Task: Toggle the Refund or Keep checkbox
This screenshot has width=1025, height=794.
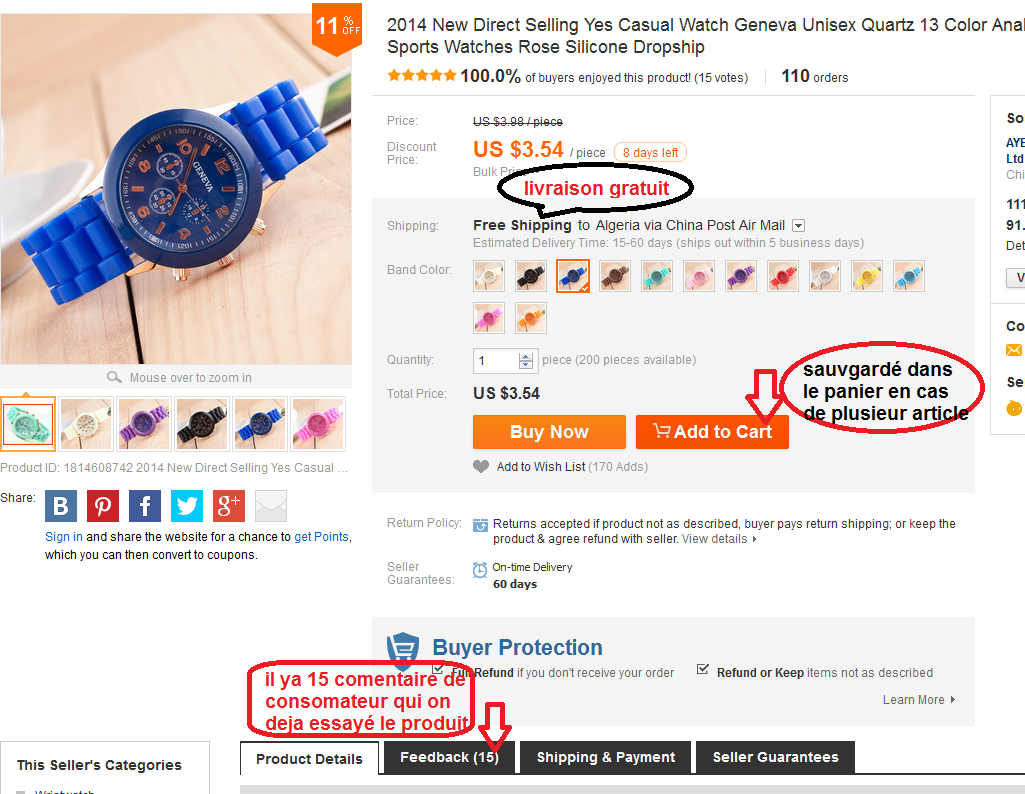Action: pyautogui.click(x=703, y=669)
